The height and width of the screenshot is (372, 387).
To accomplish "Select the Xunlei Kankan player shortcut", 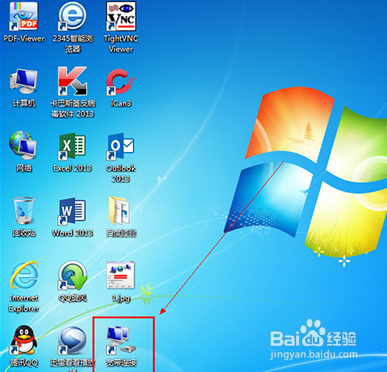I will pos(72,348).
